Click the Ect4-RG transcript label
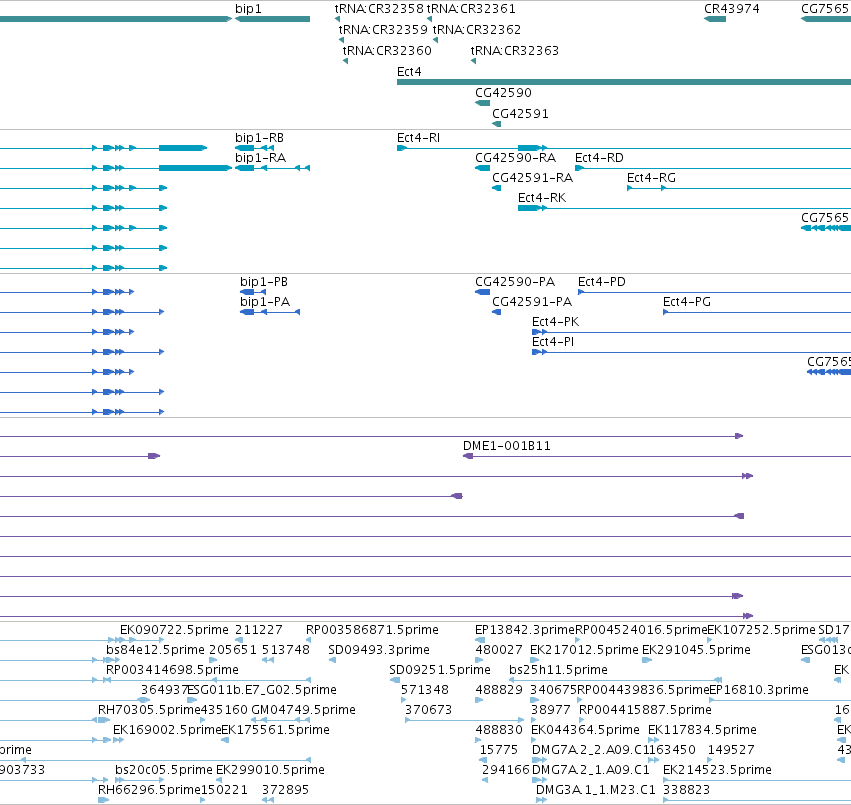This screenshot has width=851, height=805. tap(651, 178)
